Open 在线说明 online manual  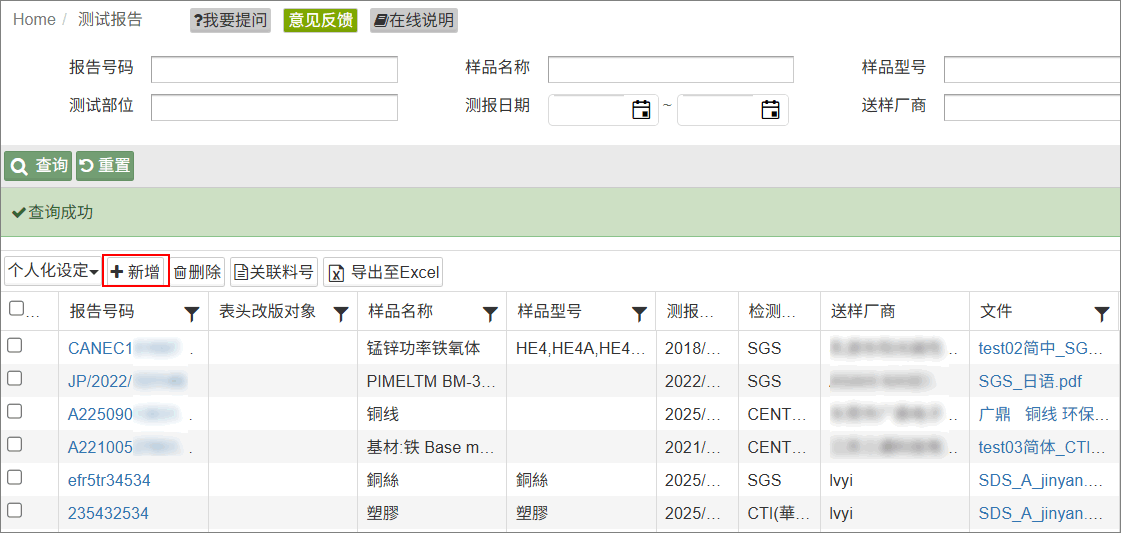click(414, 20)
